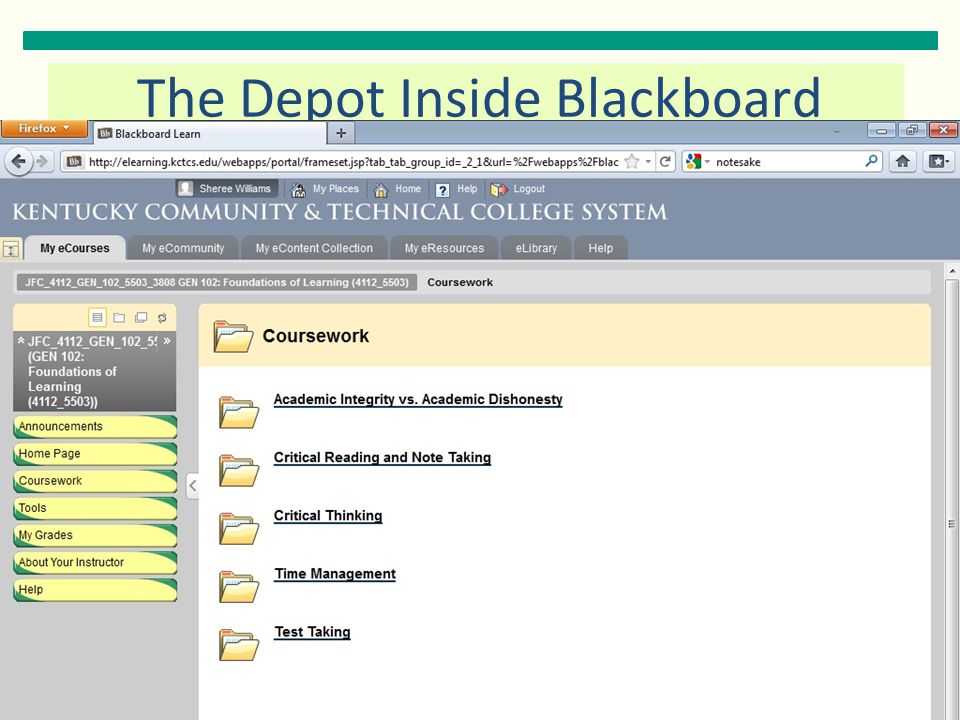Click the vertical scrollbar thumb
Screen dimensions: 960x720
[952, 523]
